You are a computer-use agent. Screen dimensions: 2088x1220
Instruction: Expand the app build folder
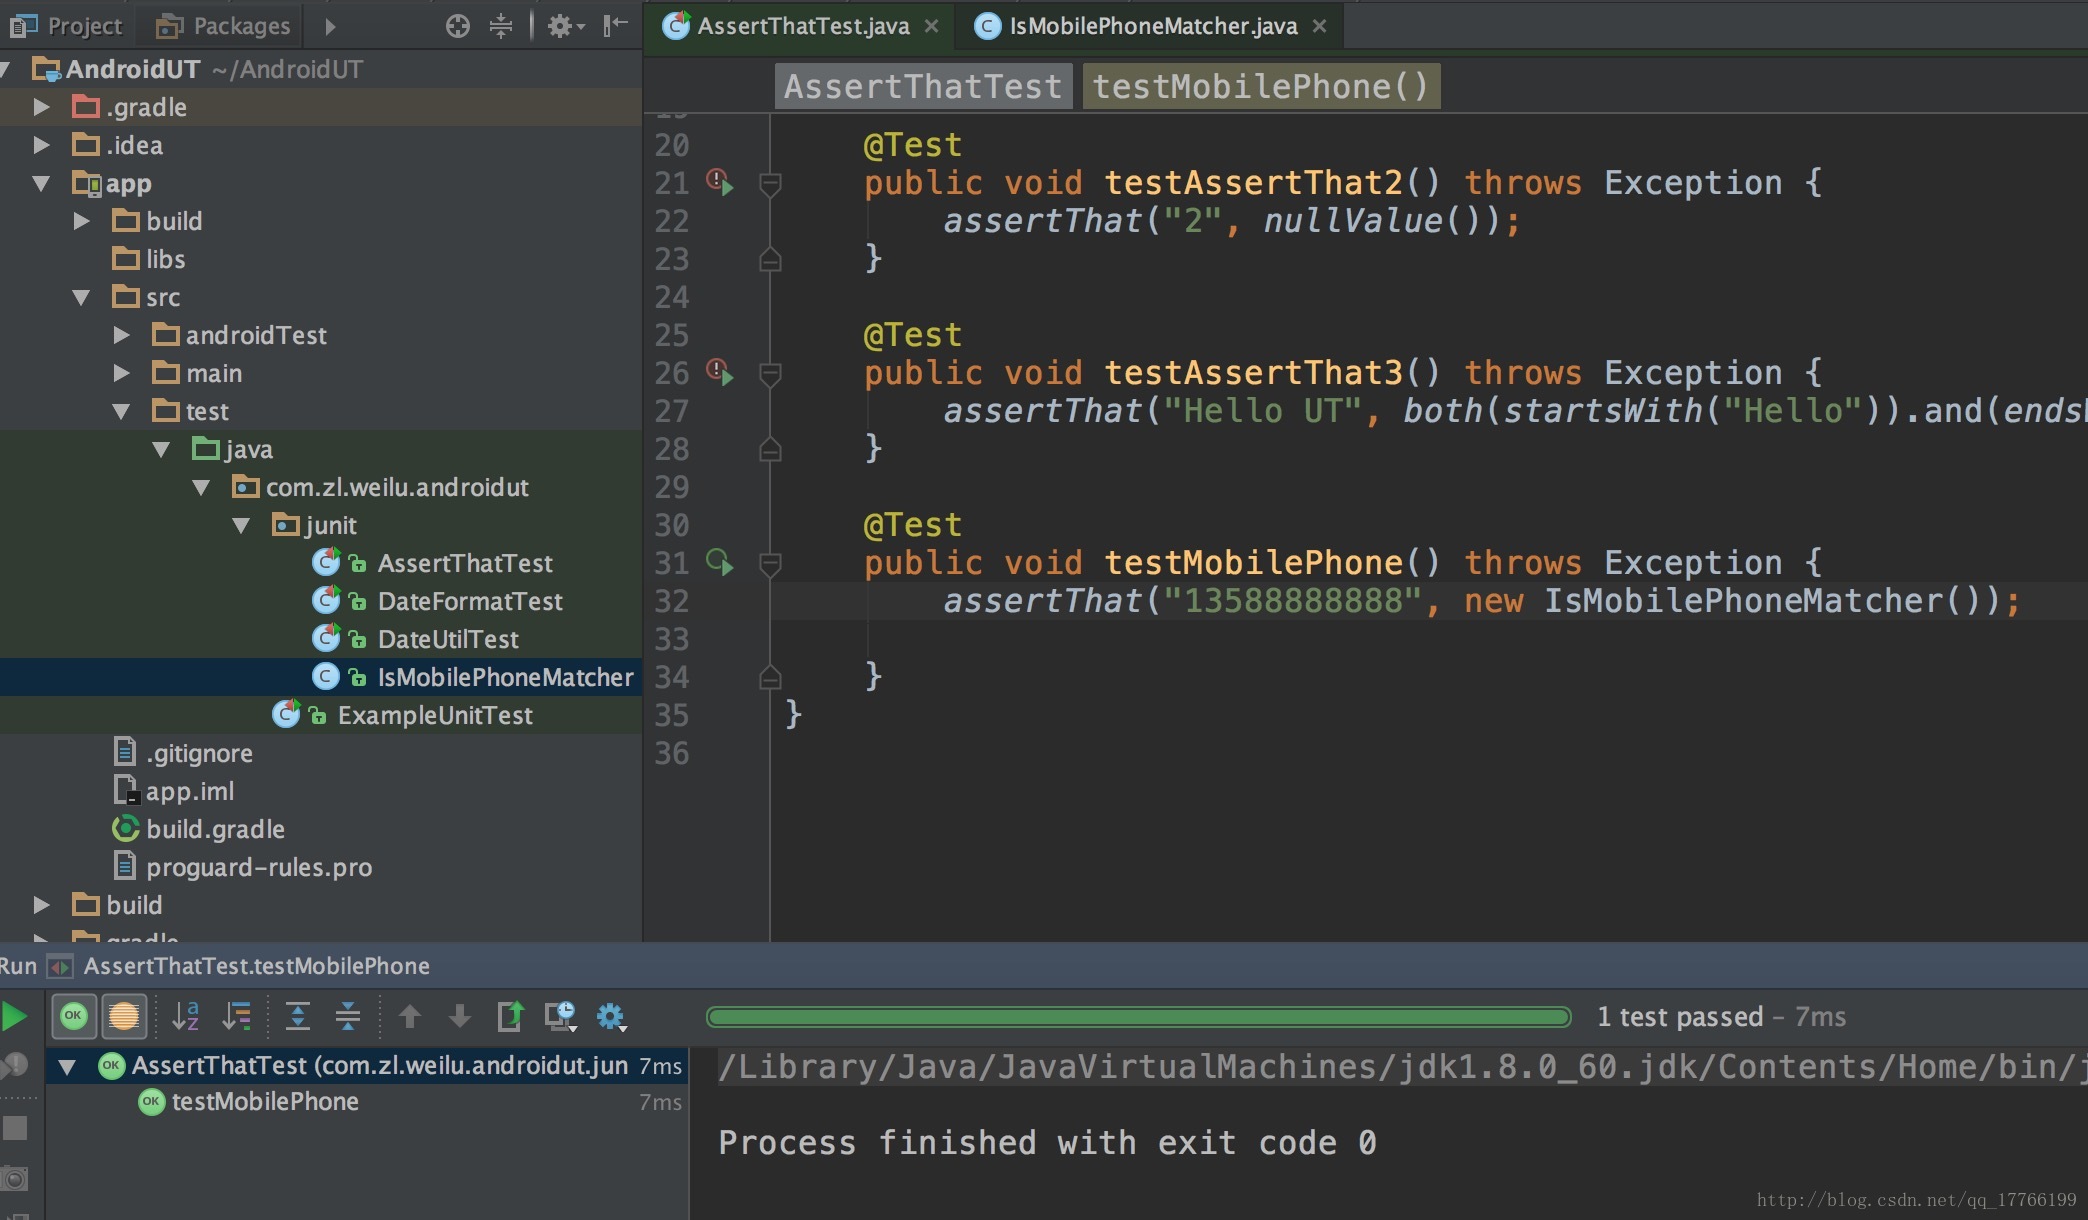(x=82, y=220)
